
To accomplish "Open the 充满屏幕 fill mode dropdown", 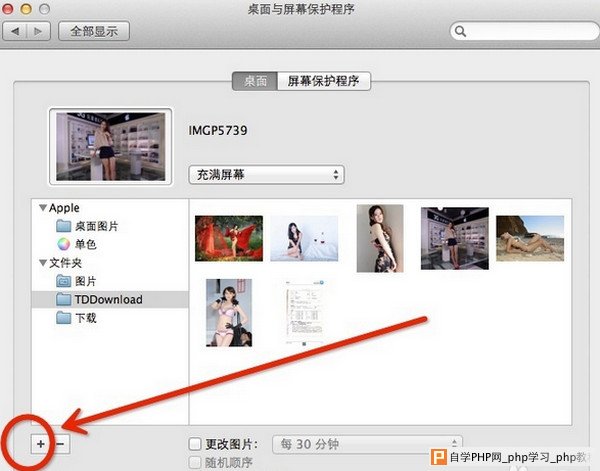I will coord(266,175).
